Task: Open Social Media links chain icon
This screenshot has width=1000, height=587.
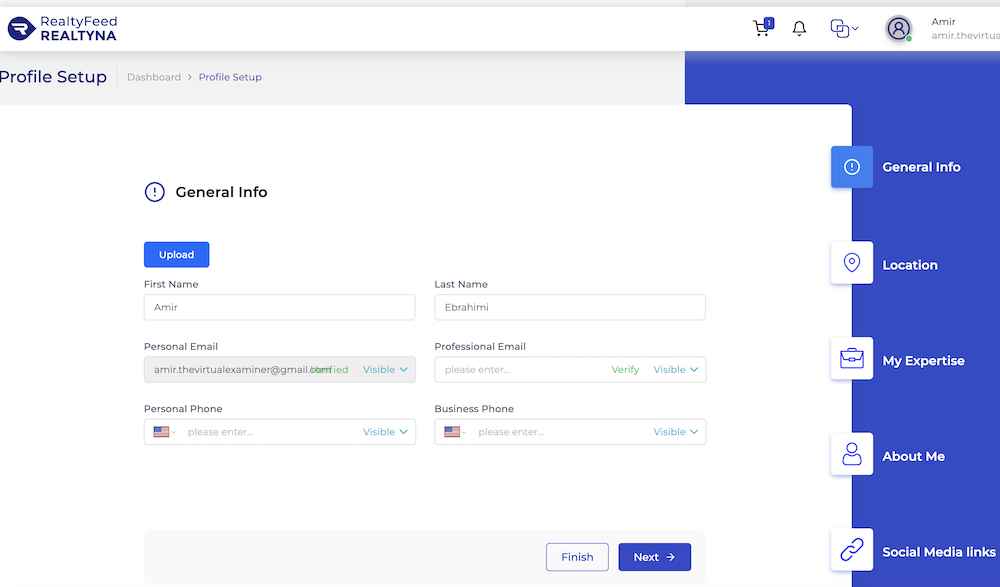Action: (851, 550)
